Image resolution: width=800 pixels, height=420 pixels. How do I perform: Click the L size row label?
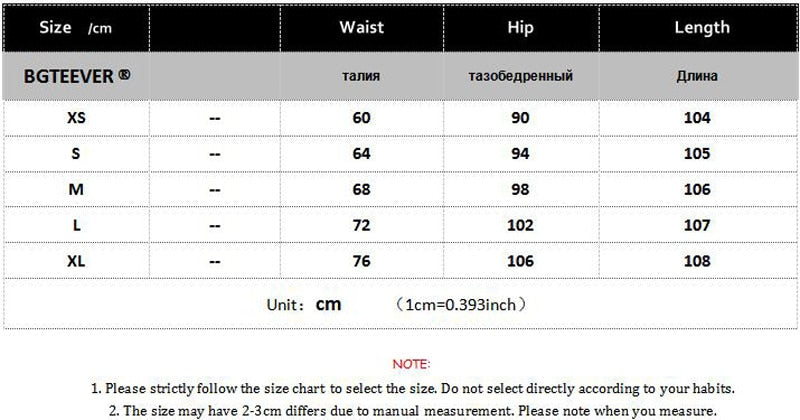76,226
